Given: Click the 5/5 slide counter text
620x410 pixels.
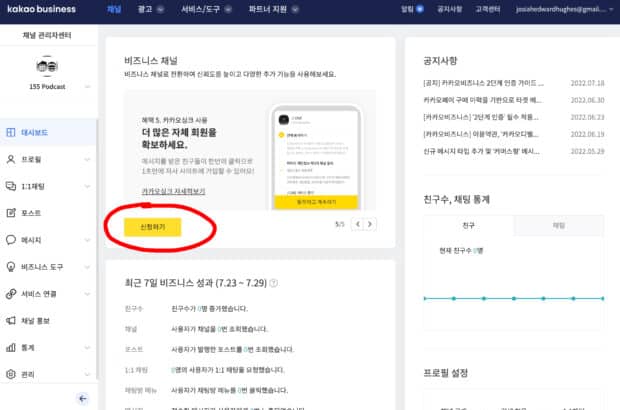Looking at the screenshot, I should coord(340,224).
